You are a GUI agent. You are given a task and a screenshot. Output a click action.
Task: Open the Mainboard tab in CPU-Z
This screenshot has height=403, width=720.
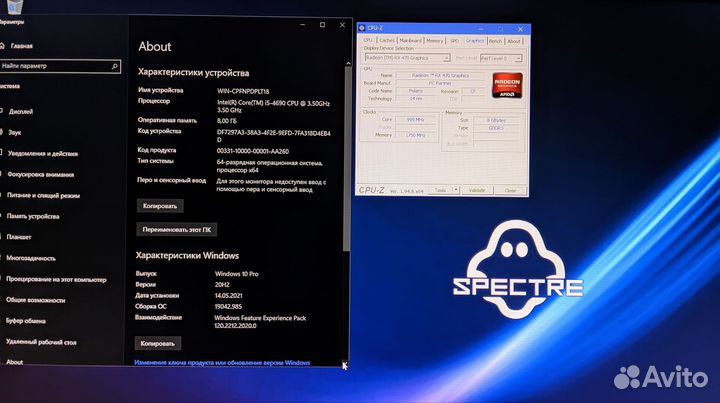411,40
